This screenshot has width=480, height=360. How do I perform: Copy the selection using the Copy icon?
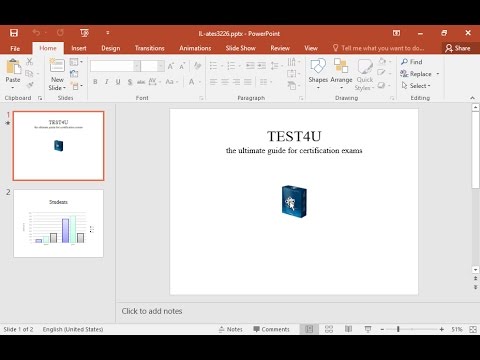coord(29,73)
